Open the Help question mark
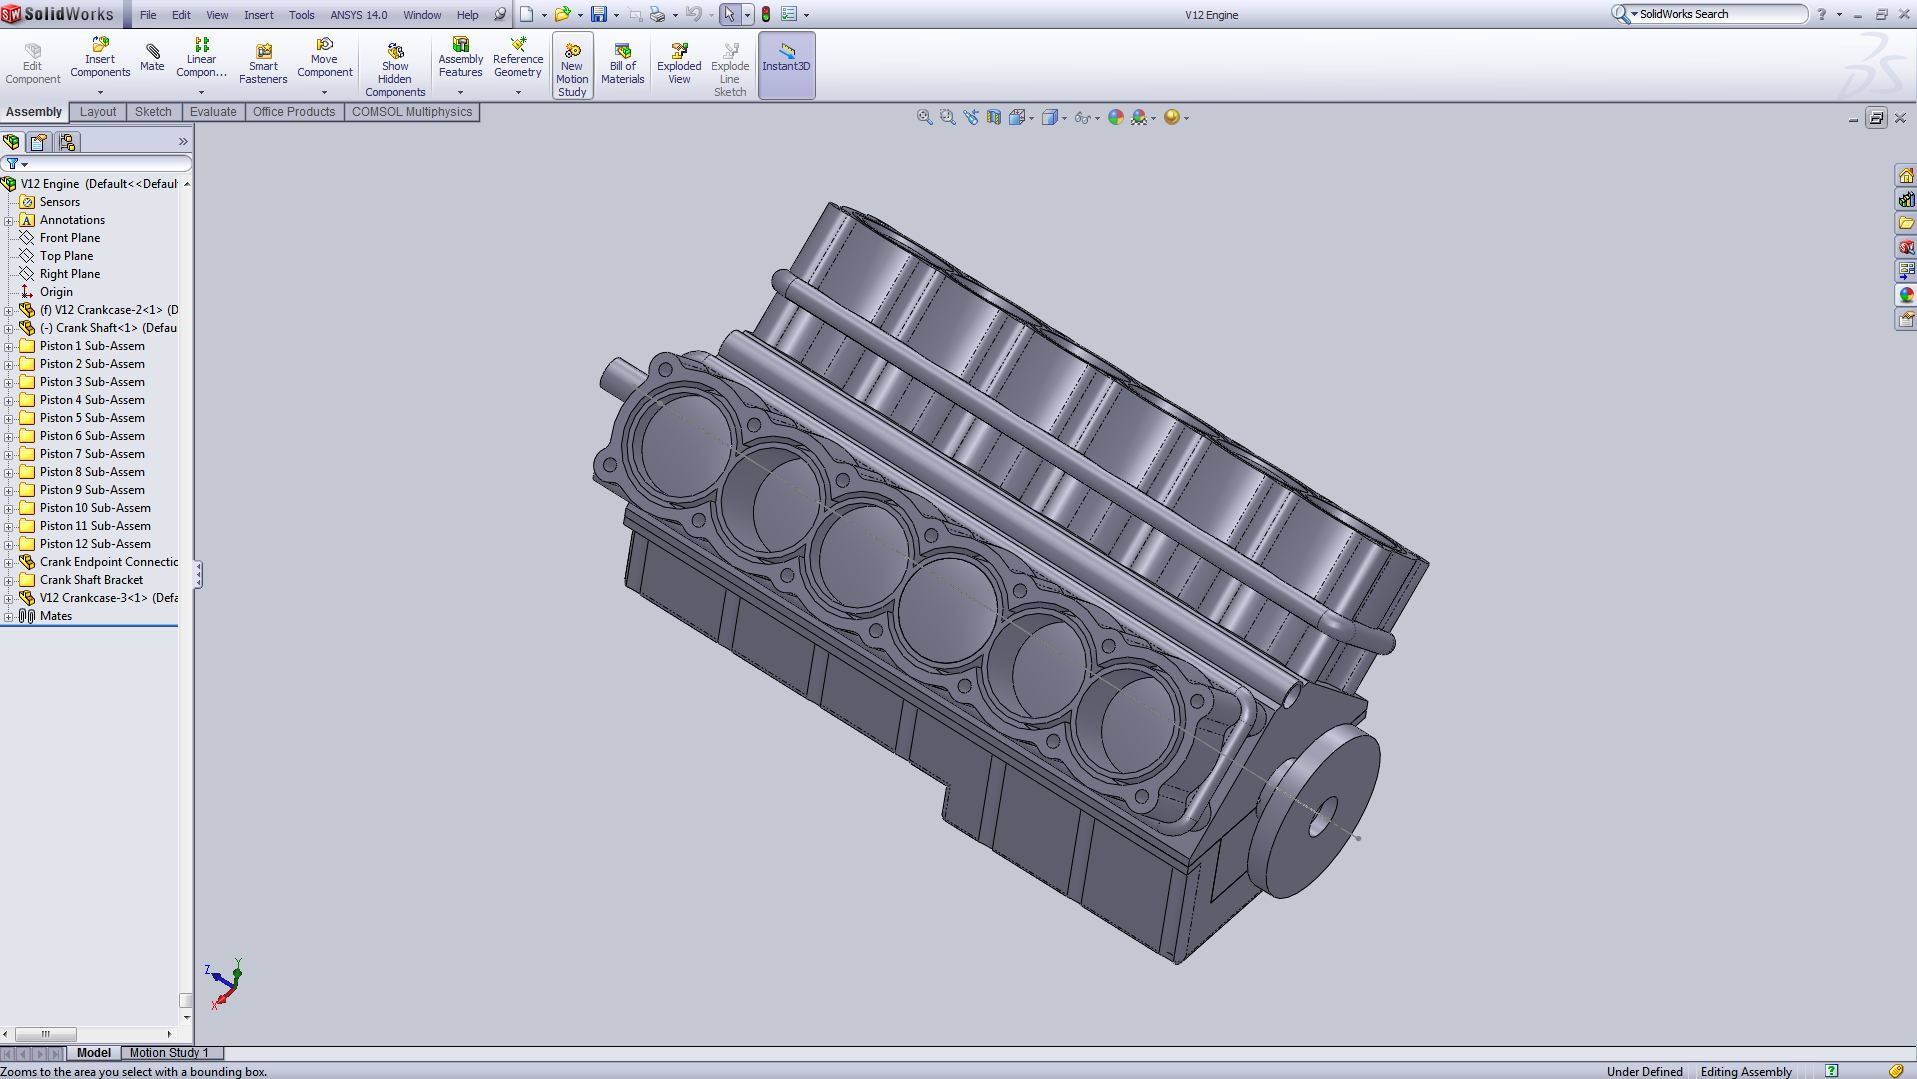 click(1822, 14)
